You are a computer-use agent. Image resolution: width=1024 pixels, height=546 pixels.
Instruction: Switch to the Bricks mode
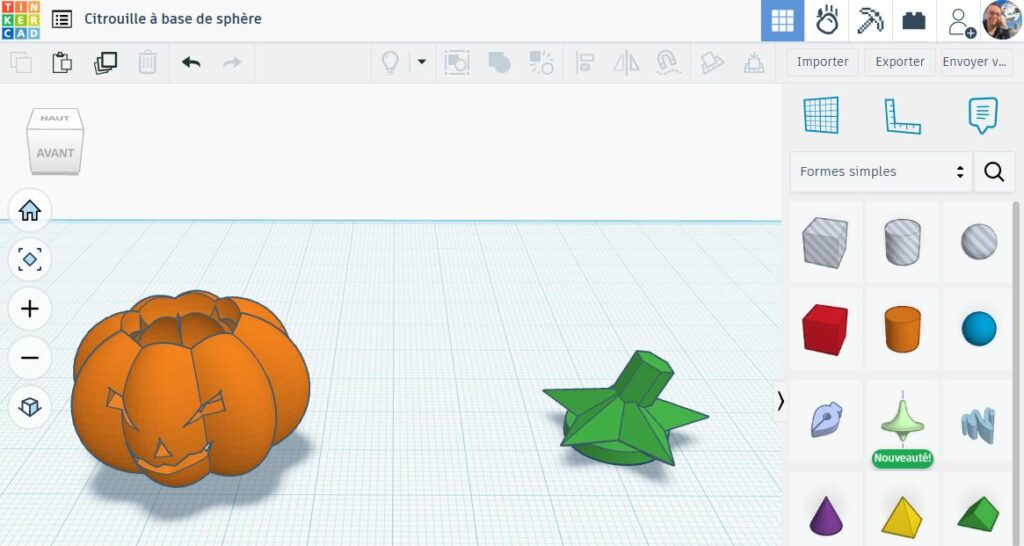[x=913, y=21]
